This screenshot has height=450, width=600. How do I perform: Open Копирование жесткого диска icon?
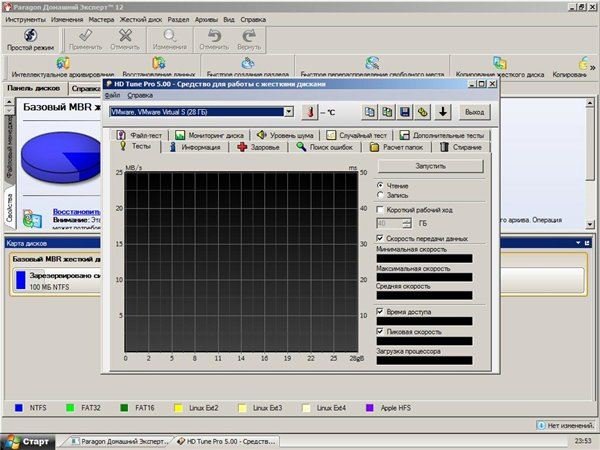(500, 62)
